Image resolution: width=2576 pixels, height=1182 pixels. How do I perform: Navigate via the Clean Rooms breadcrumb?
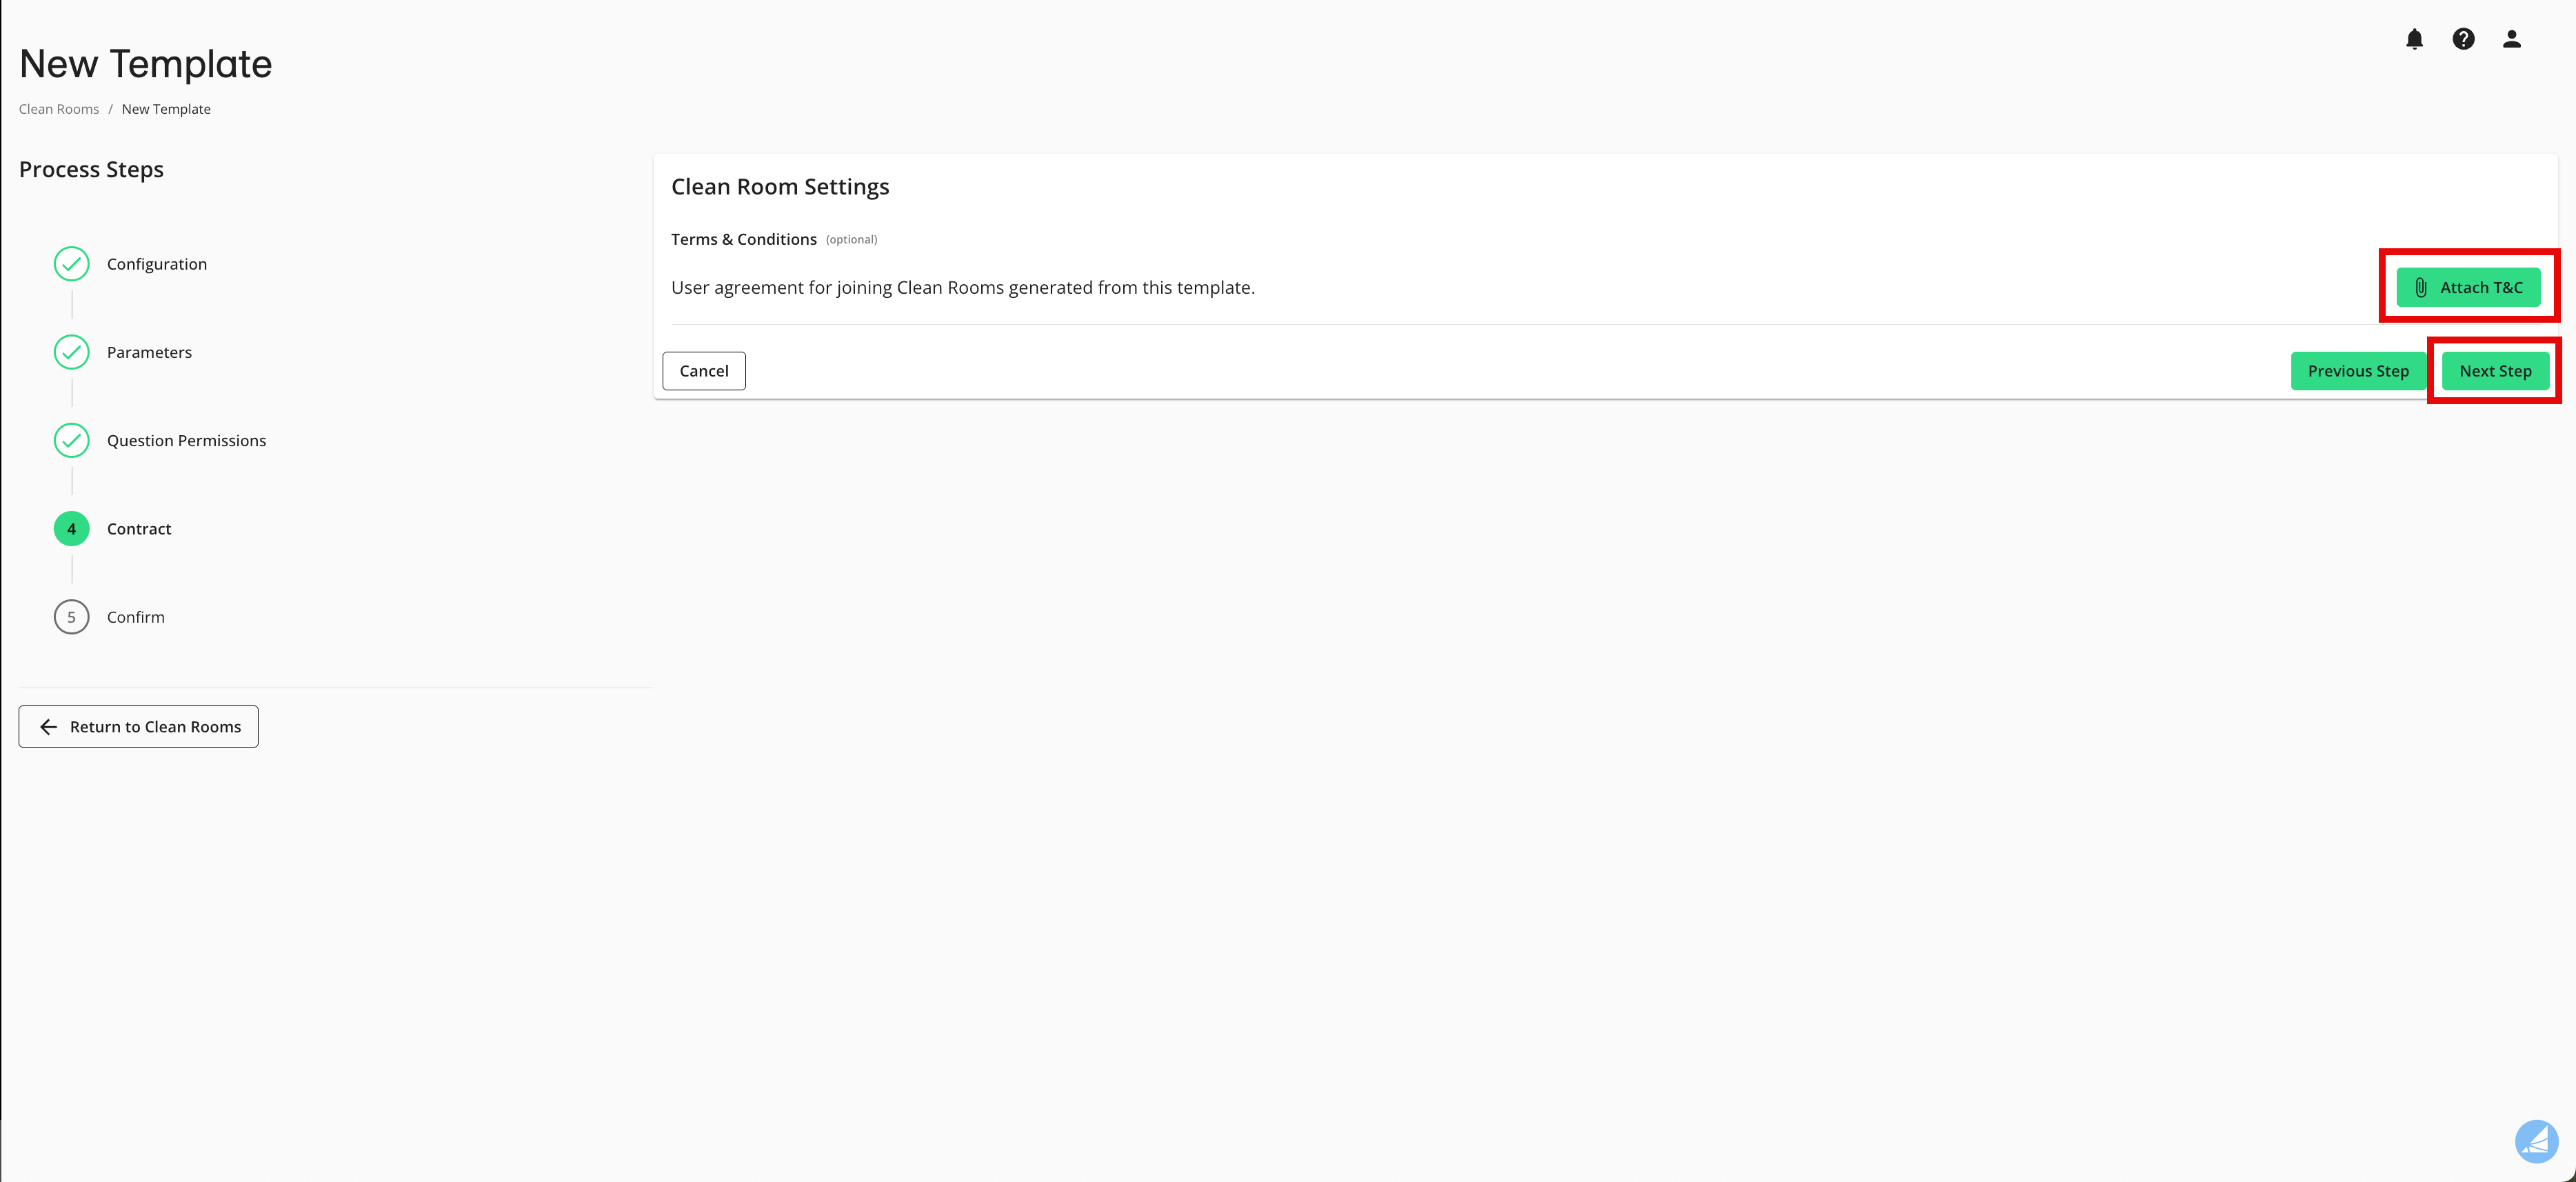click(58, 108)
